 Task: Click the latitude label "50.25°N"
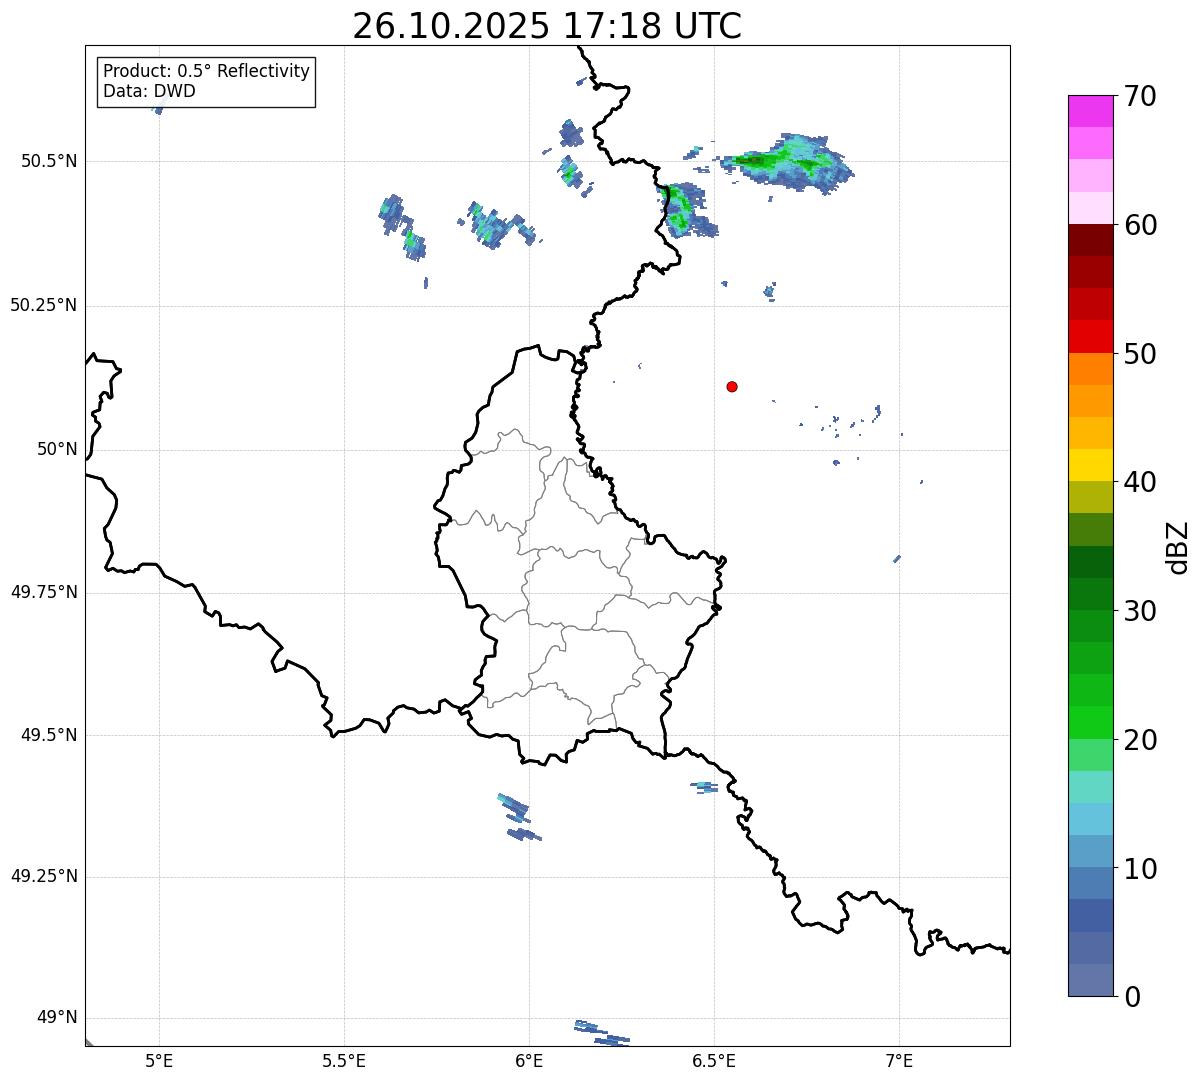pyautogui.click(x=43, y=306)
